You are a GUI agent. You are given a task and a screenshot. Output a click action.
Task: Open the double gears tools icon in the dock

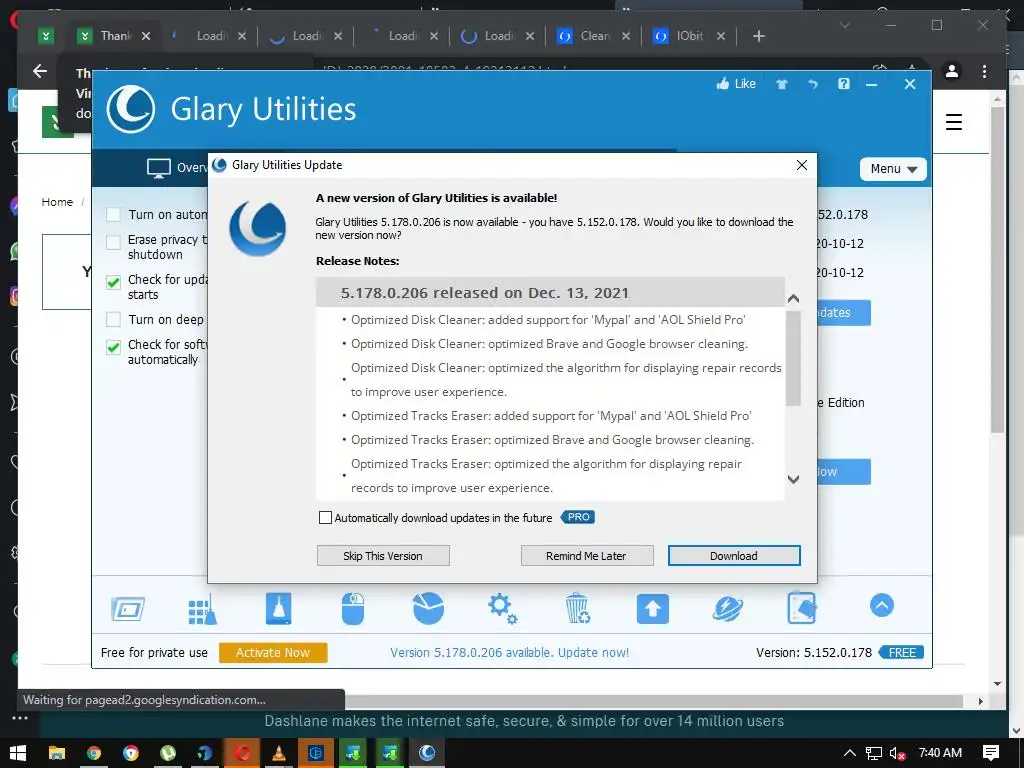point(503,609)
